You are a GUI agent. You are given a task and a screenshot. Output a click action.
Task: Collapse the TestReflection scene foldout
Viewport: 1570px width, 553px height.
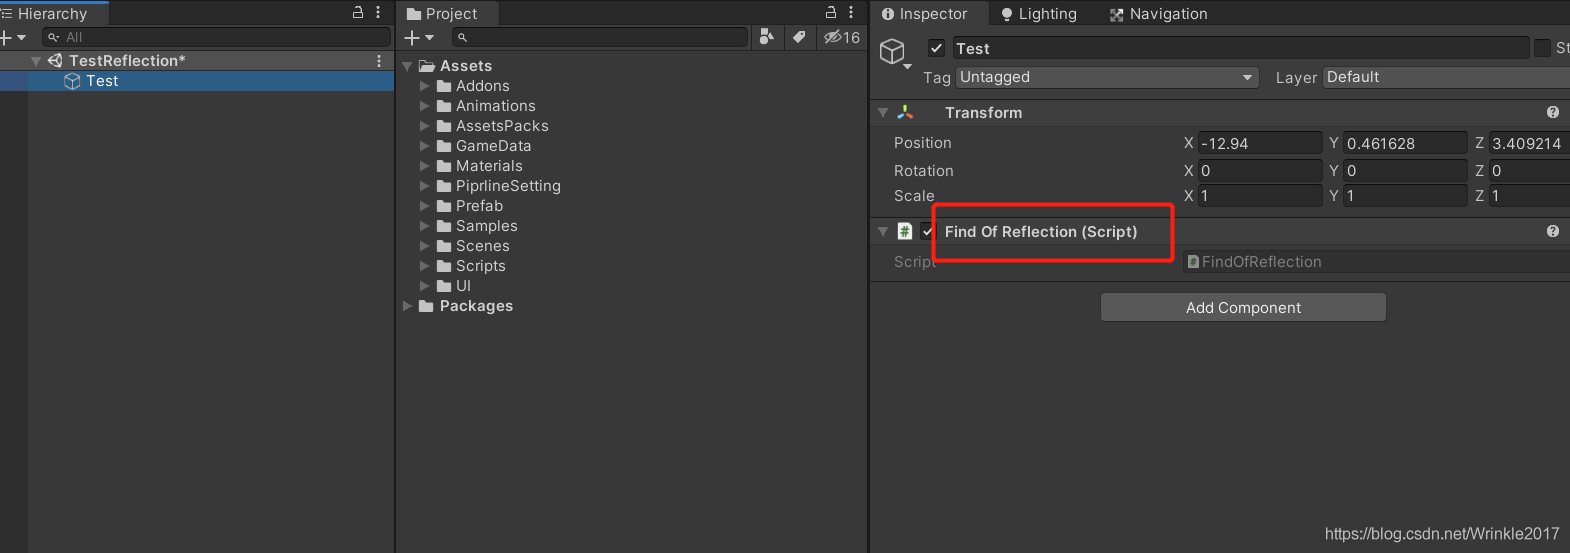pos(36,61)
